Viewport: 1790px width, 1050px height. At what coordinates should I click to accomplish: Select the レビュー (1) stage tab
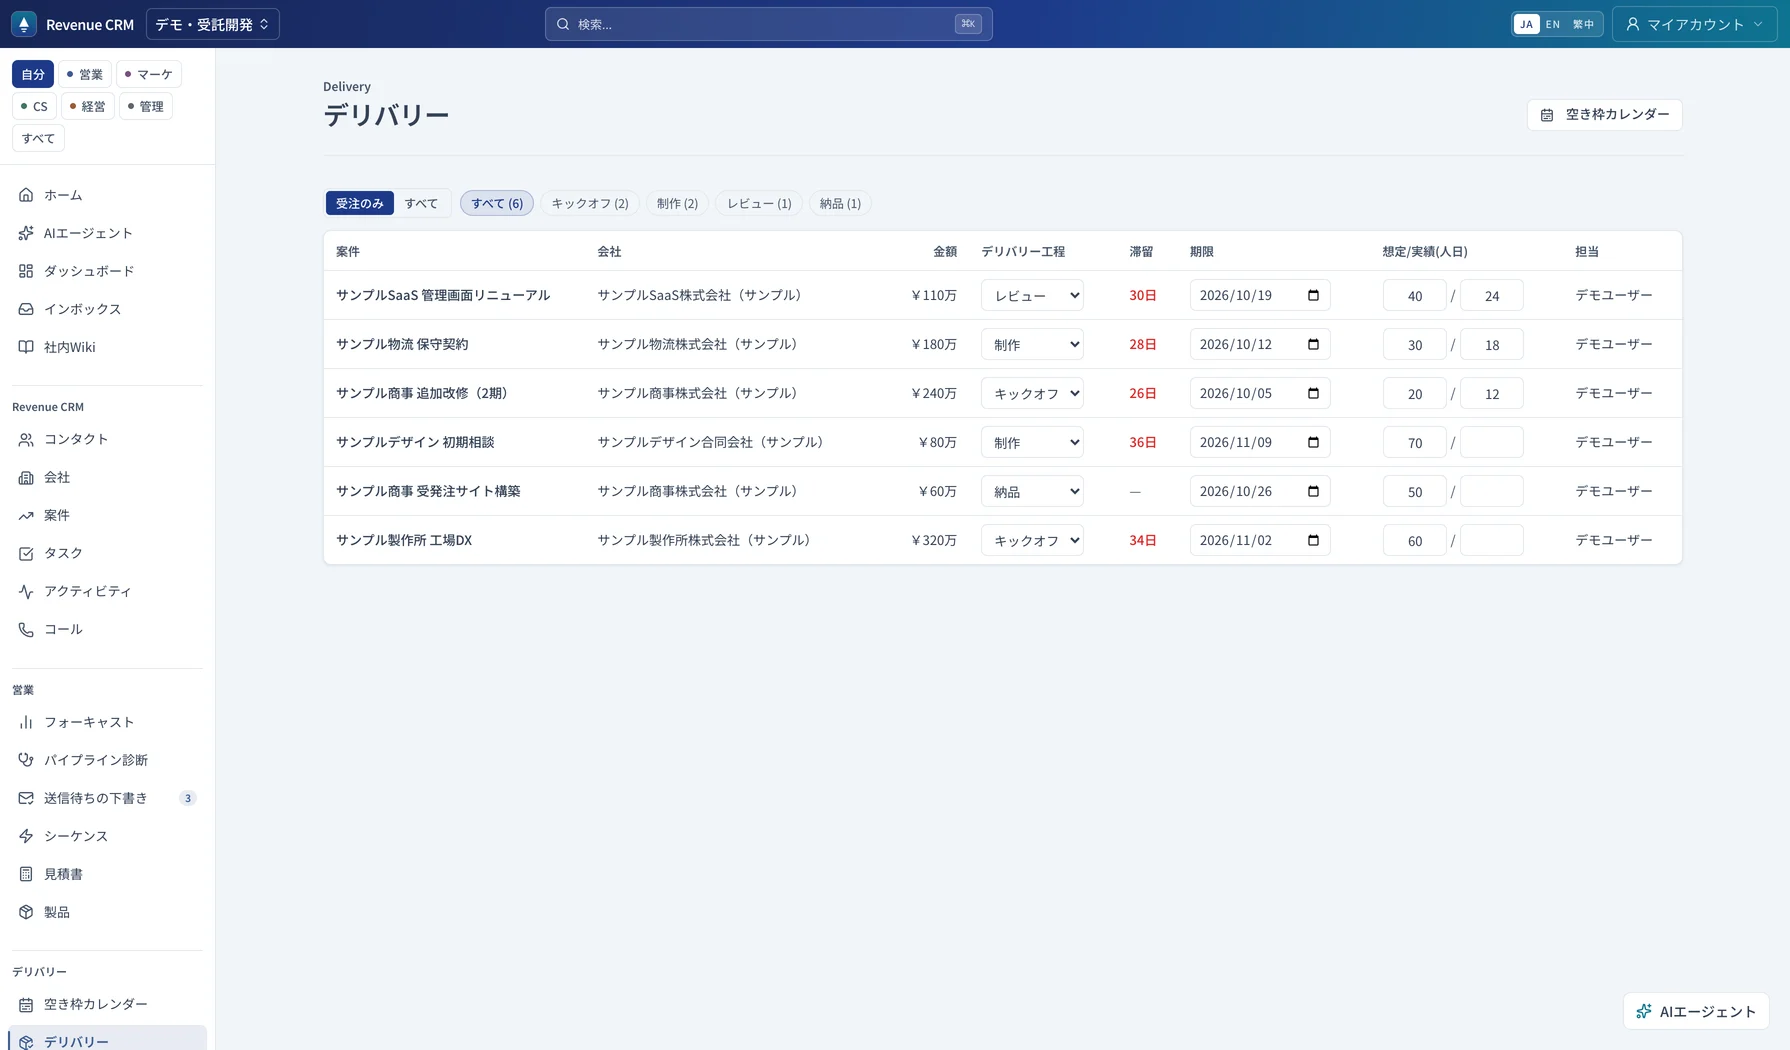point(759,203)
